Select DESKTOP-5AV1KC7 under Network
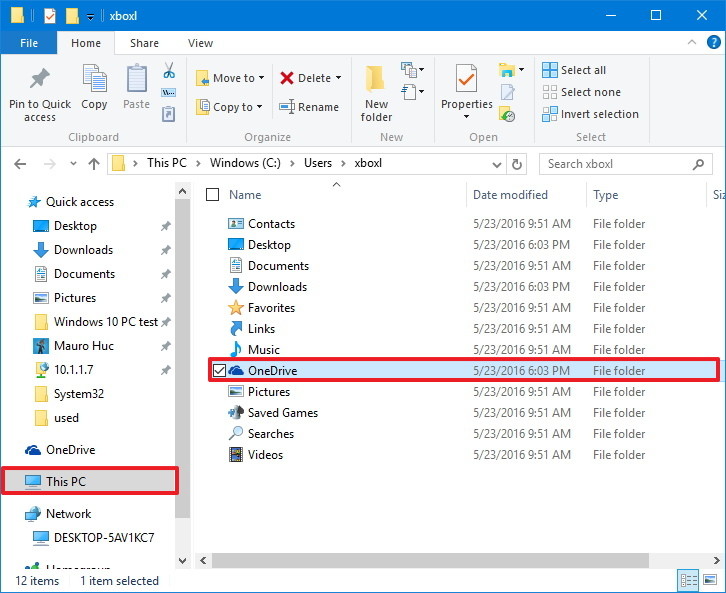 pos(104,538)
